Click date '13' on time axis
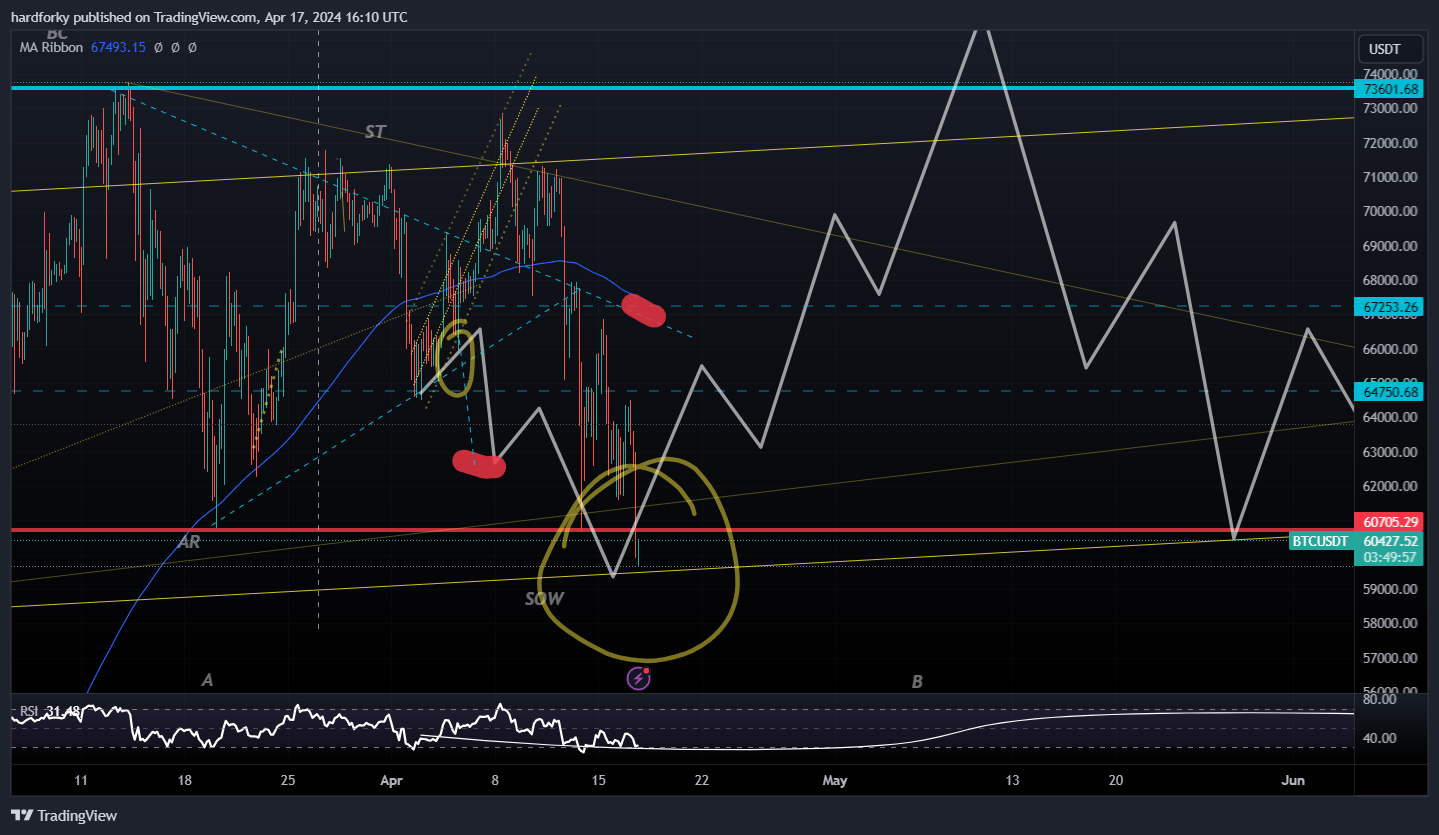 (1013, 781)
